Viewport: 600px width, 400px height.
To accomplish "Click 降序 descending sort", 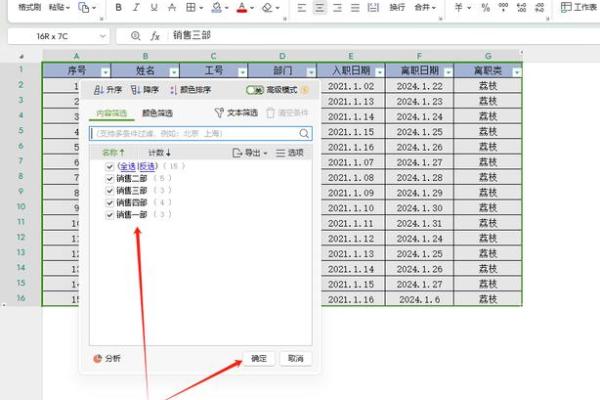I will [x=145, y=90].
